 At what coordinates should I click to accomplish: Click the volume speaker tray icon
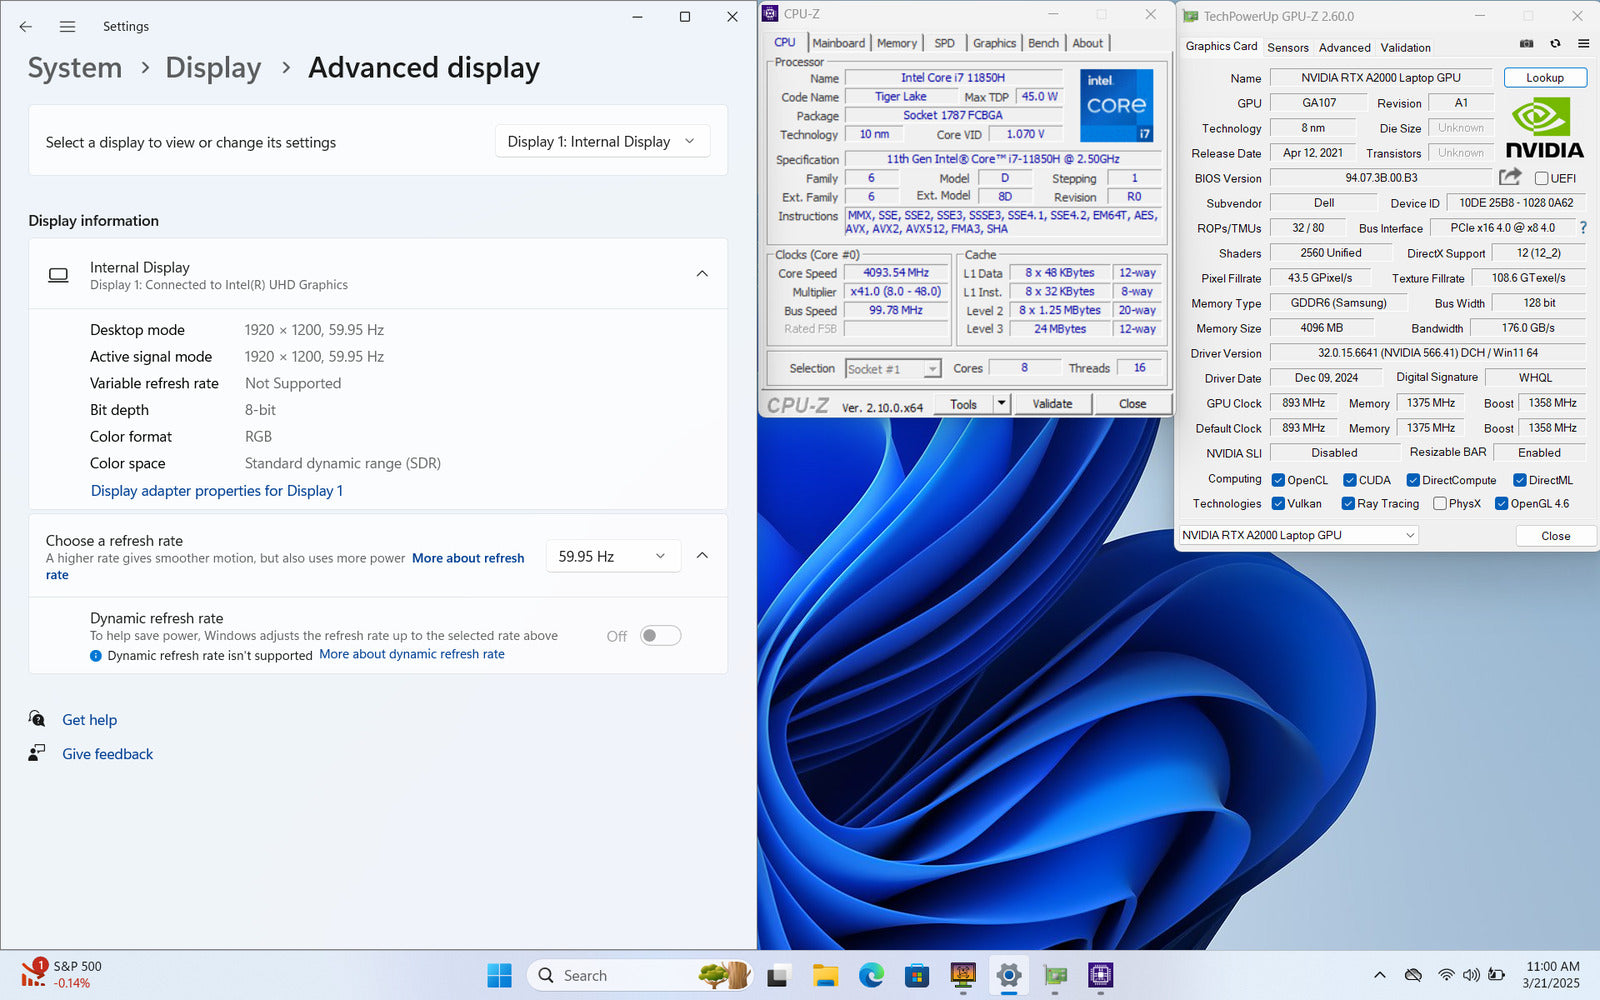coord(1471,975)
